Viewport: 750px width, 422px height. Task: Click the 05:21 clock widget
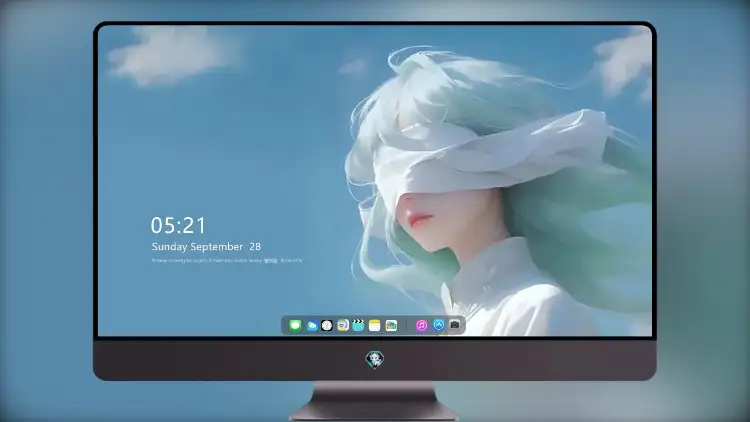click(x=178, y=225)
